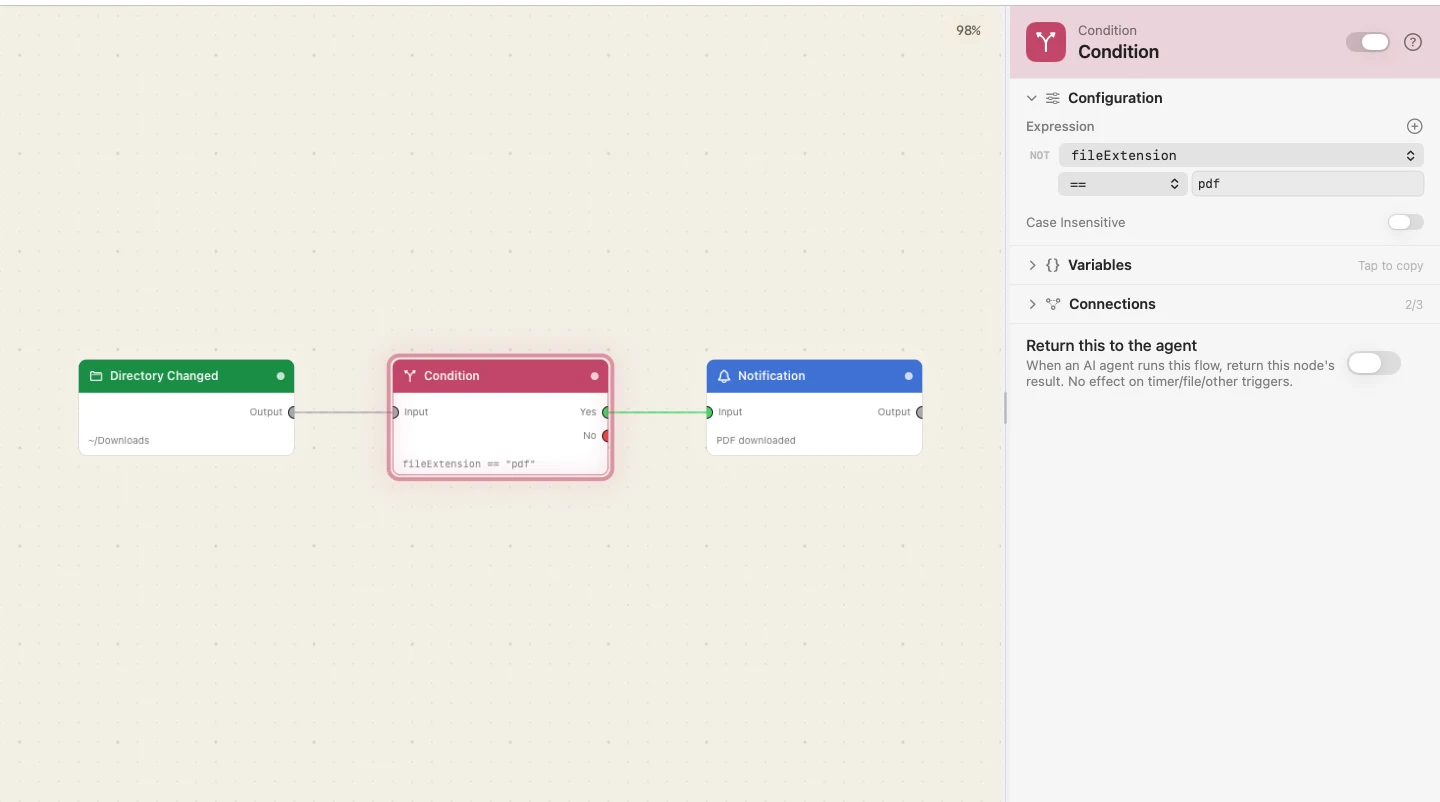Expand the Variables section
1440x802 pixels.
pyautogui.click(x=1032, y=265)
